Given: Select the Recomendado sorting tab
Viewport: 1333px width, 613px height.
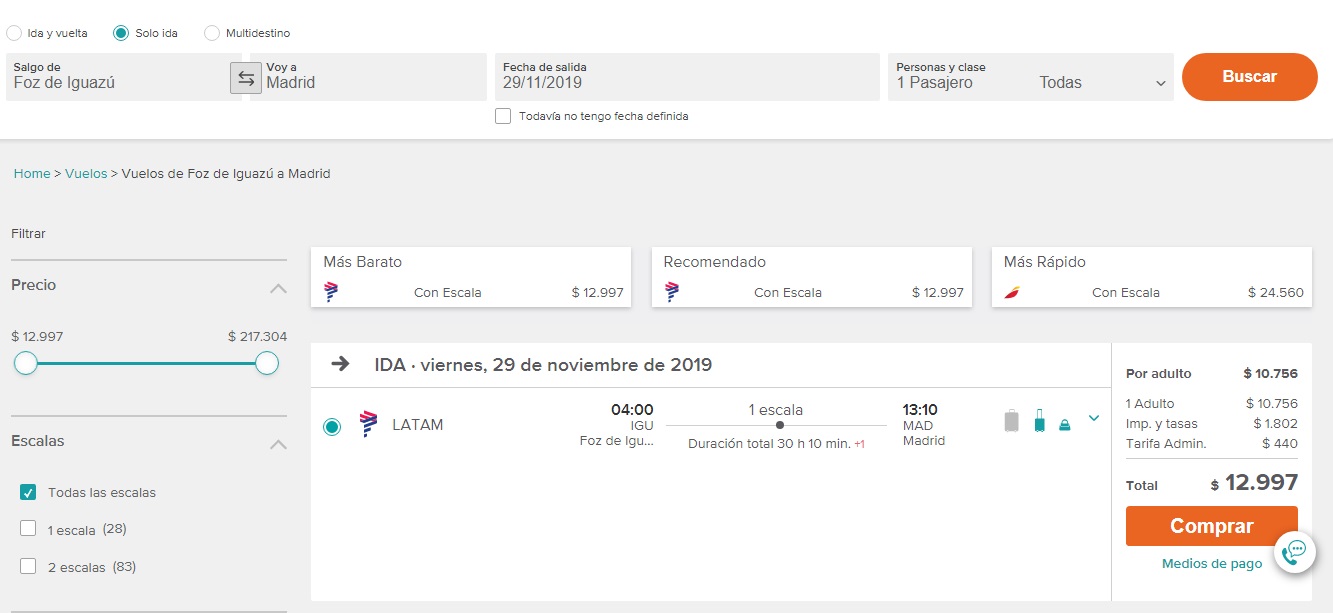Looking at the screenshot, I should pyautogui.click(x=811, y=276).
